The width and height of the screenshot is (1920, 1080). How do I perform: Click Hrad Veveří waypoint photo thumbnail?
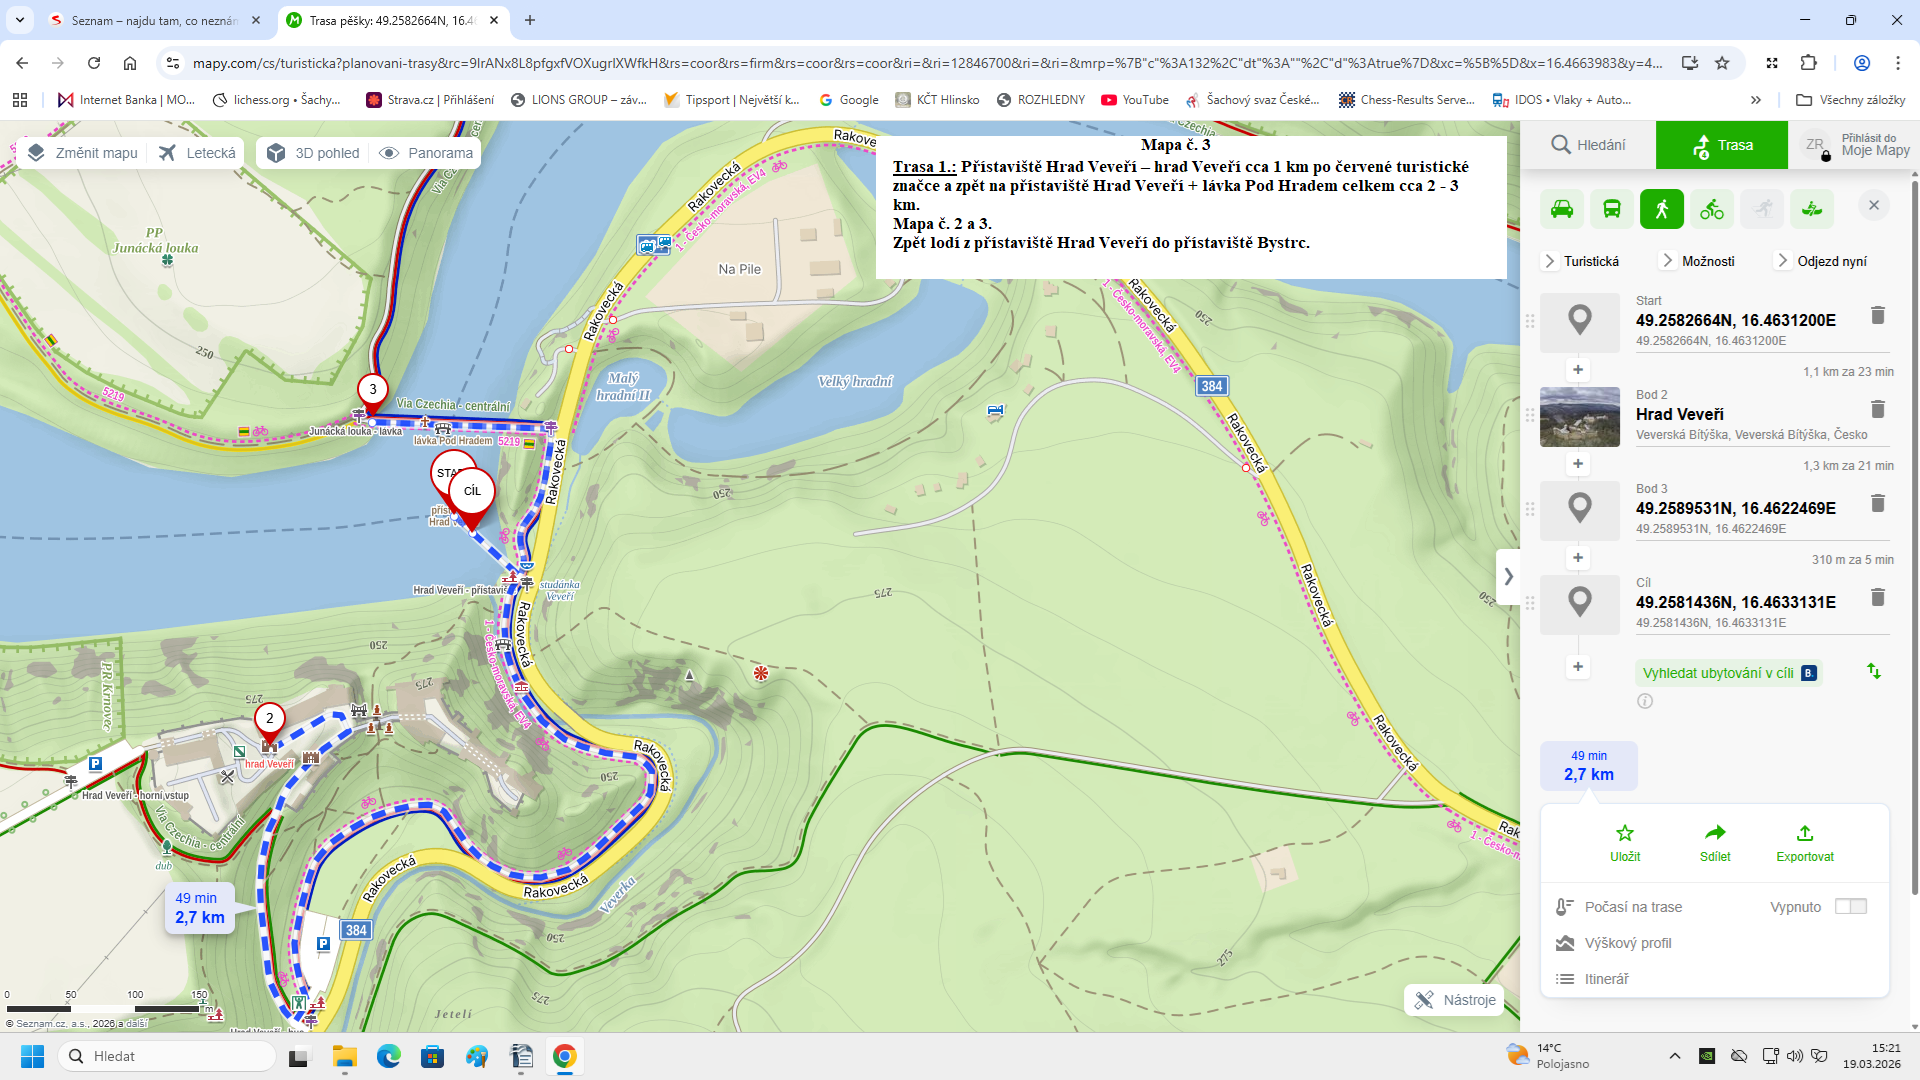click(1579, 416)
